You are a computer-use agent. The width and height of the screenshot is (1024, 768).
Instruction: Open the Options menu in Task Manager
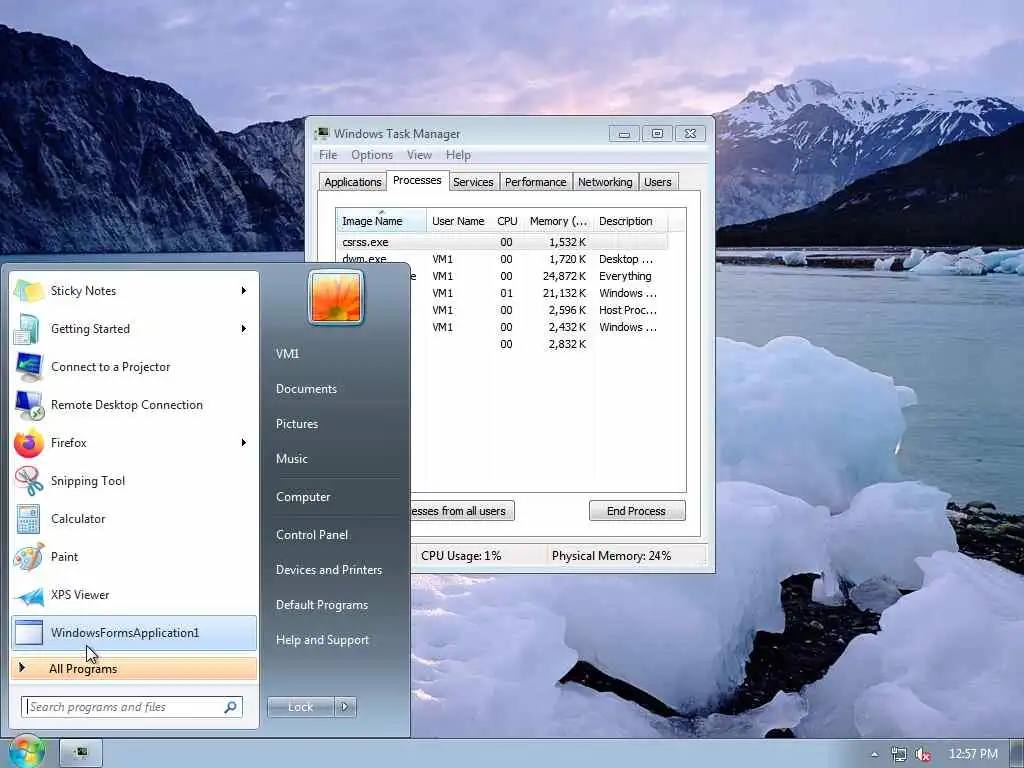[372, 155]
